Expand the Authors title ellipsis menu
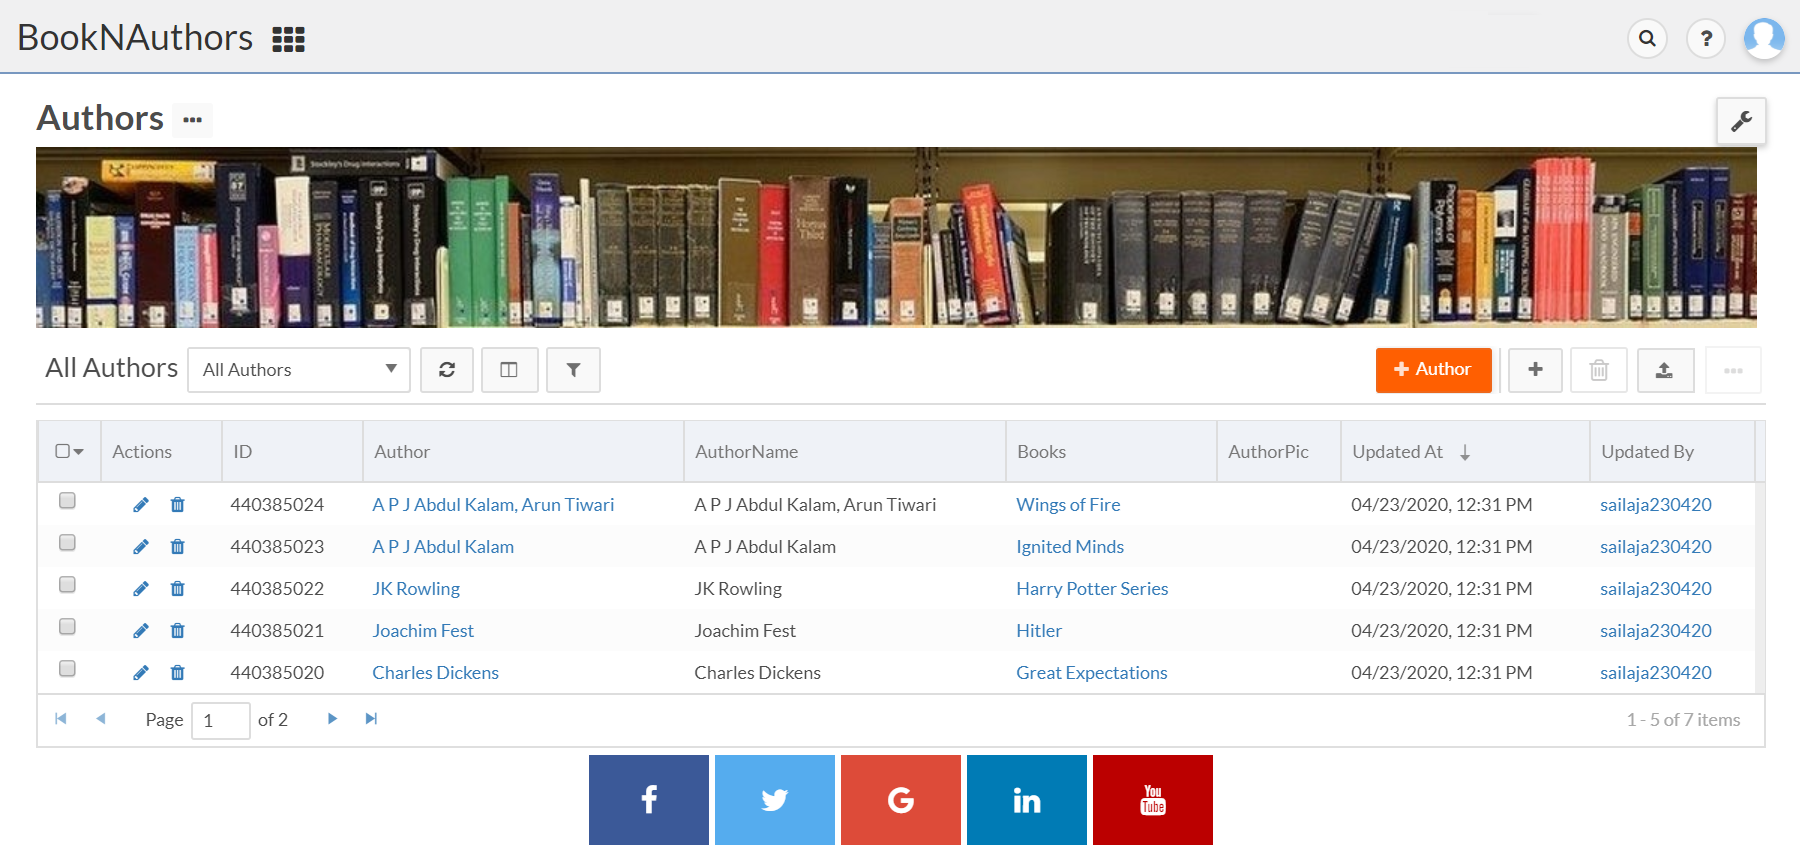 click(x=192, y=120)
